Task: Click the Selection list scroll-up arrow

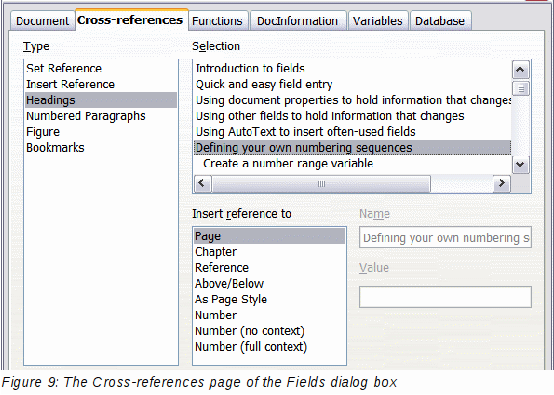Action: 520,70
